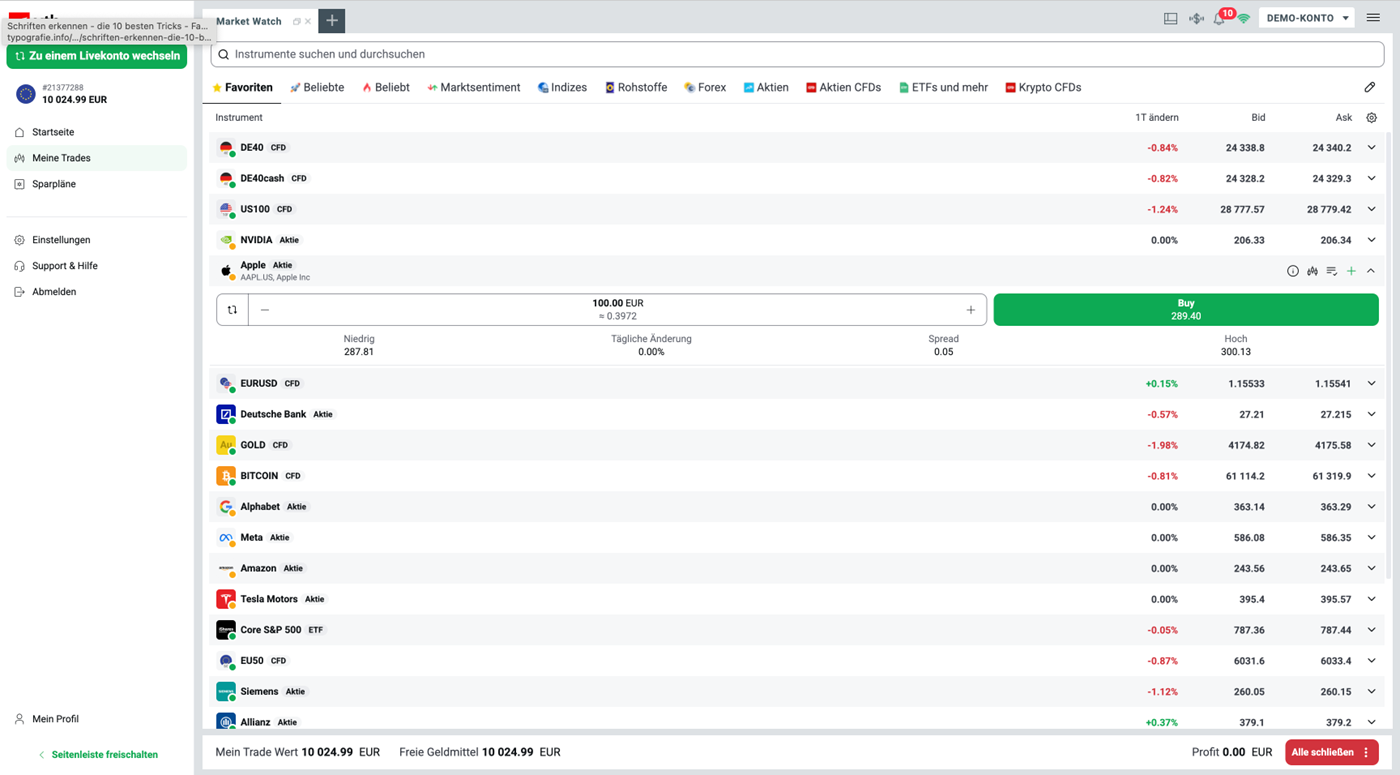Screen dimensions: 1400x775
Task: Close the Market Watch tab
Action: pyautogui.click(x=308, y=21)
